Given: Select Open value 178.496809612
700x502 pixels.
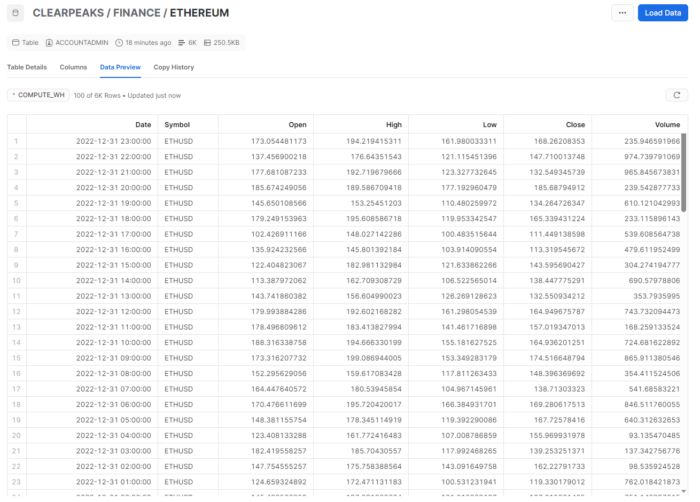Looking at the screenshot, I should pyautogui.click(x=279, y=327).
